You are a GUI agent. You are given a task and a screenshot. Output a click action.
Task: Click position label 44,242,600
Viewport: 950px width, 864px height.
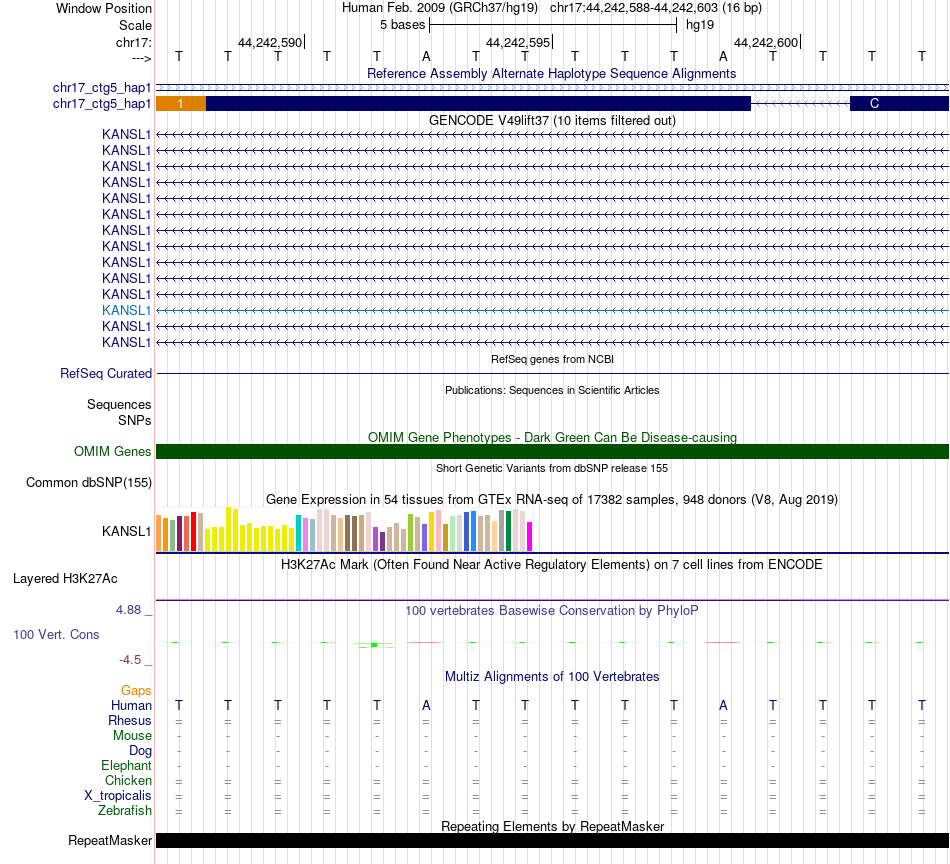pyautogui.click(x=766, y=42)
